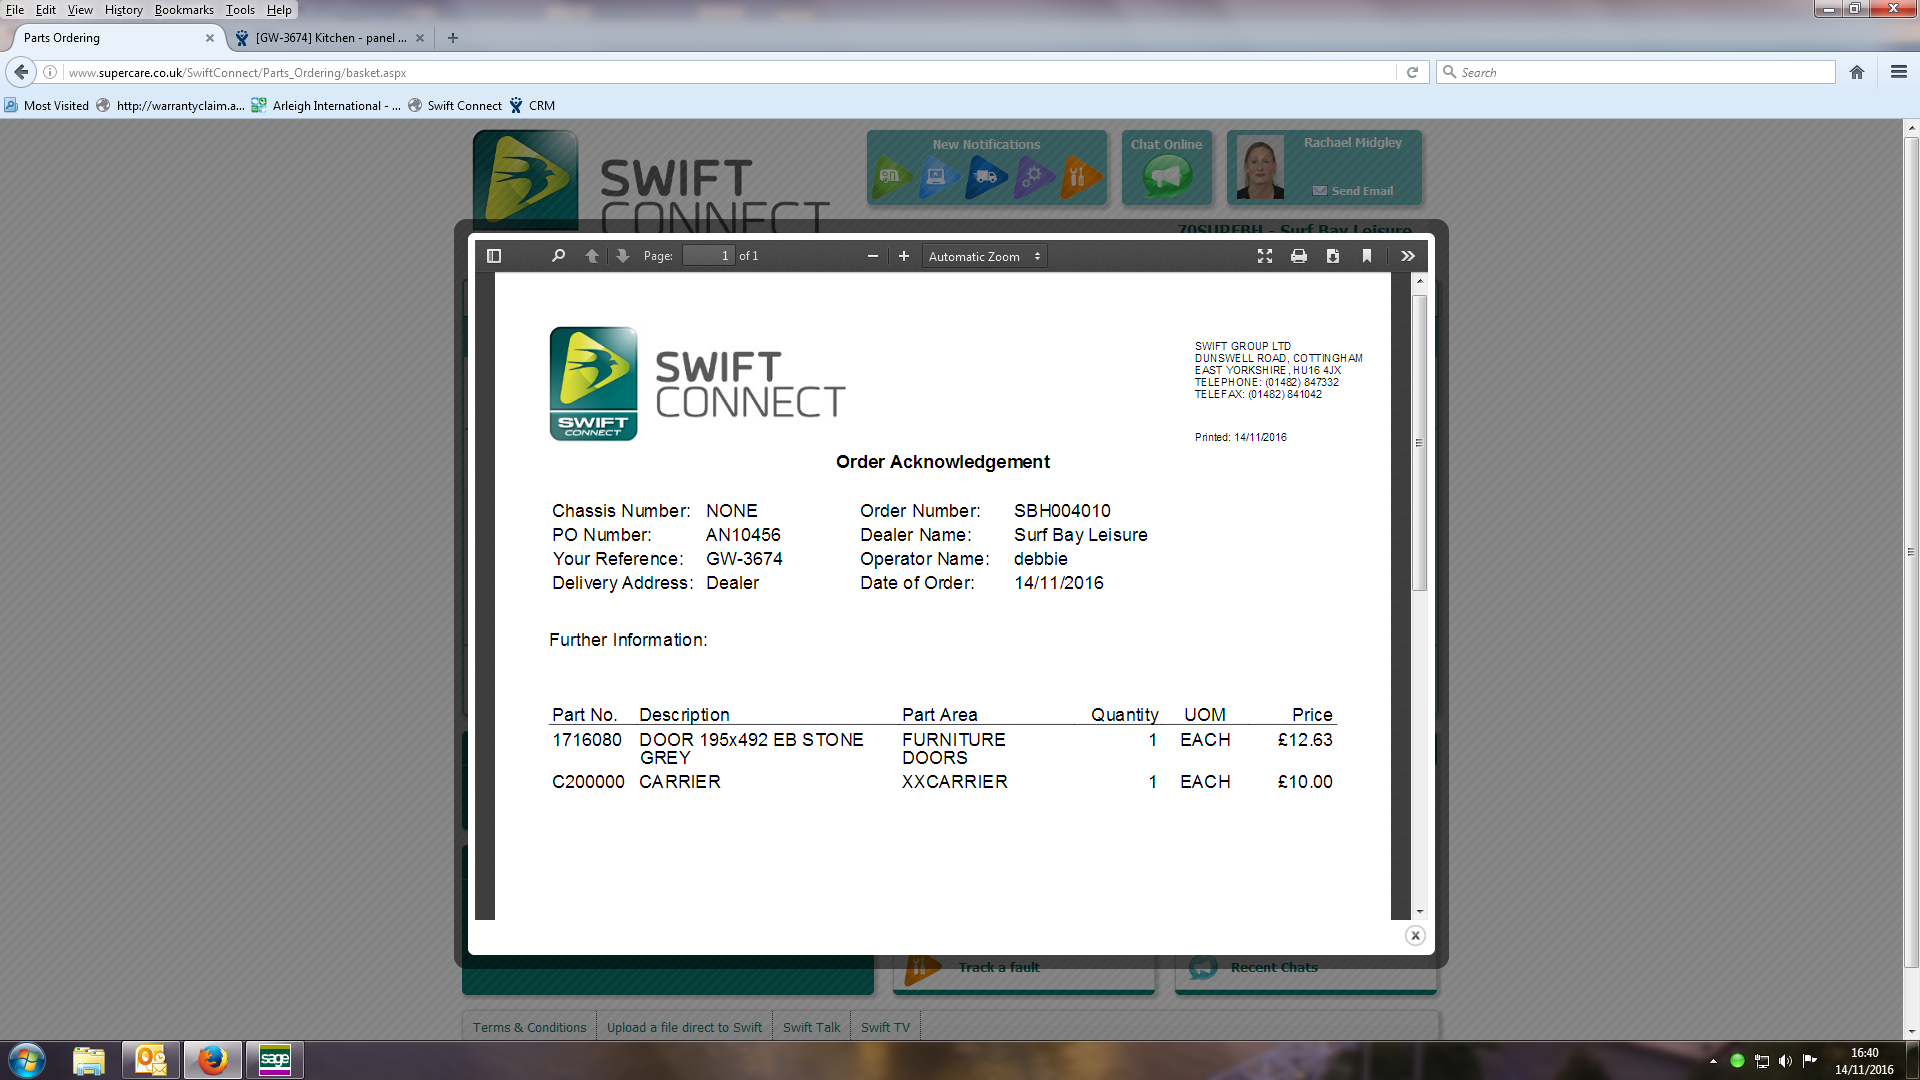Click the PDF page number field
1920x1080 pixels.
[708, 256]
